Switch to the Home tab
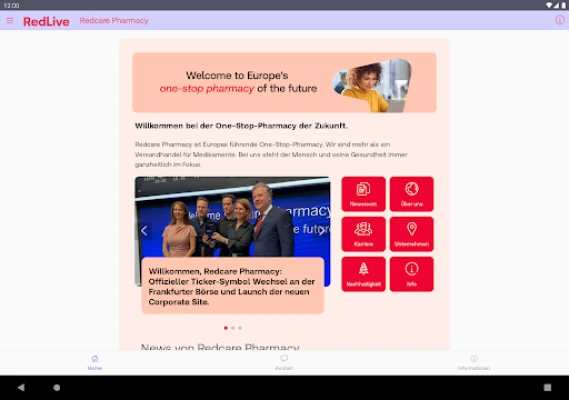This screenshot has width=569, height=400. click(x=95, y=363)
